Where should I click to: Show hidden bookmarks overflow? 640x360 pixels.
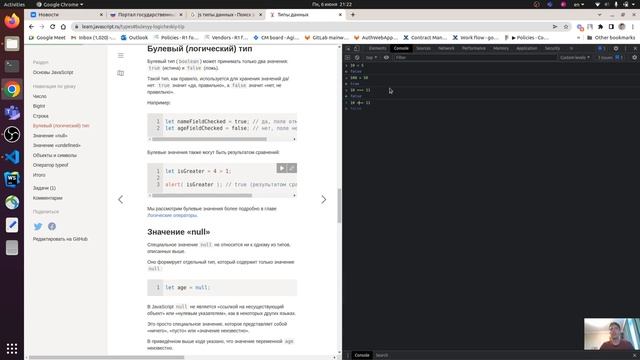coord(578,38)
